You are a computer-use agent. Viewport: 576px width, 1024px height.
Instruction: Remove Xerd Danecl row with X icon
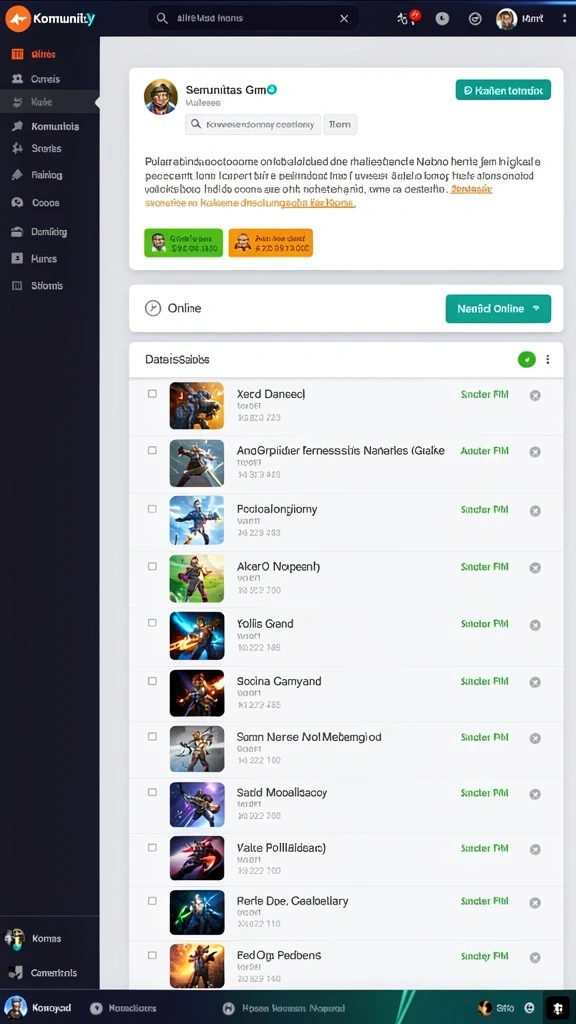click(535, 395)
